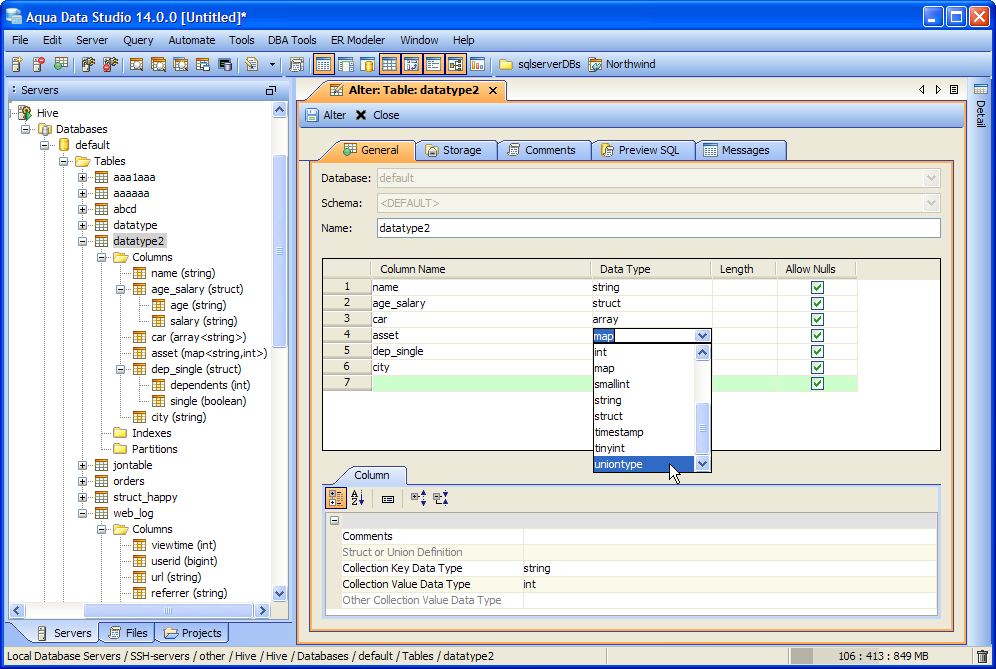Screen dimensions: 996x669
Task: Click the asset Data Type combo arrow
Action: coord(702,335)
